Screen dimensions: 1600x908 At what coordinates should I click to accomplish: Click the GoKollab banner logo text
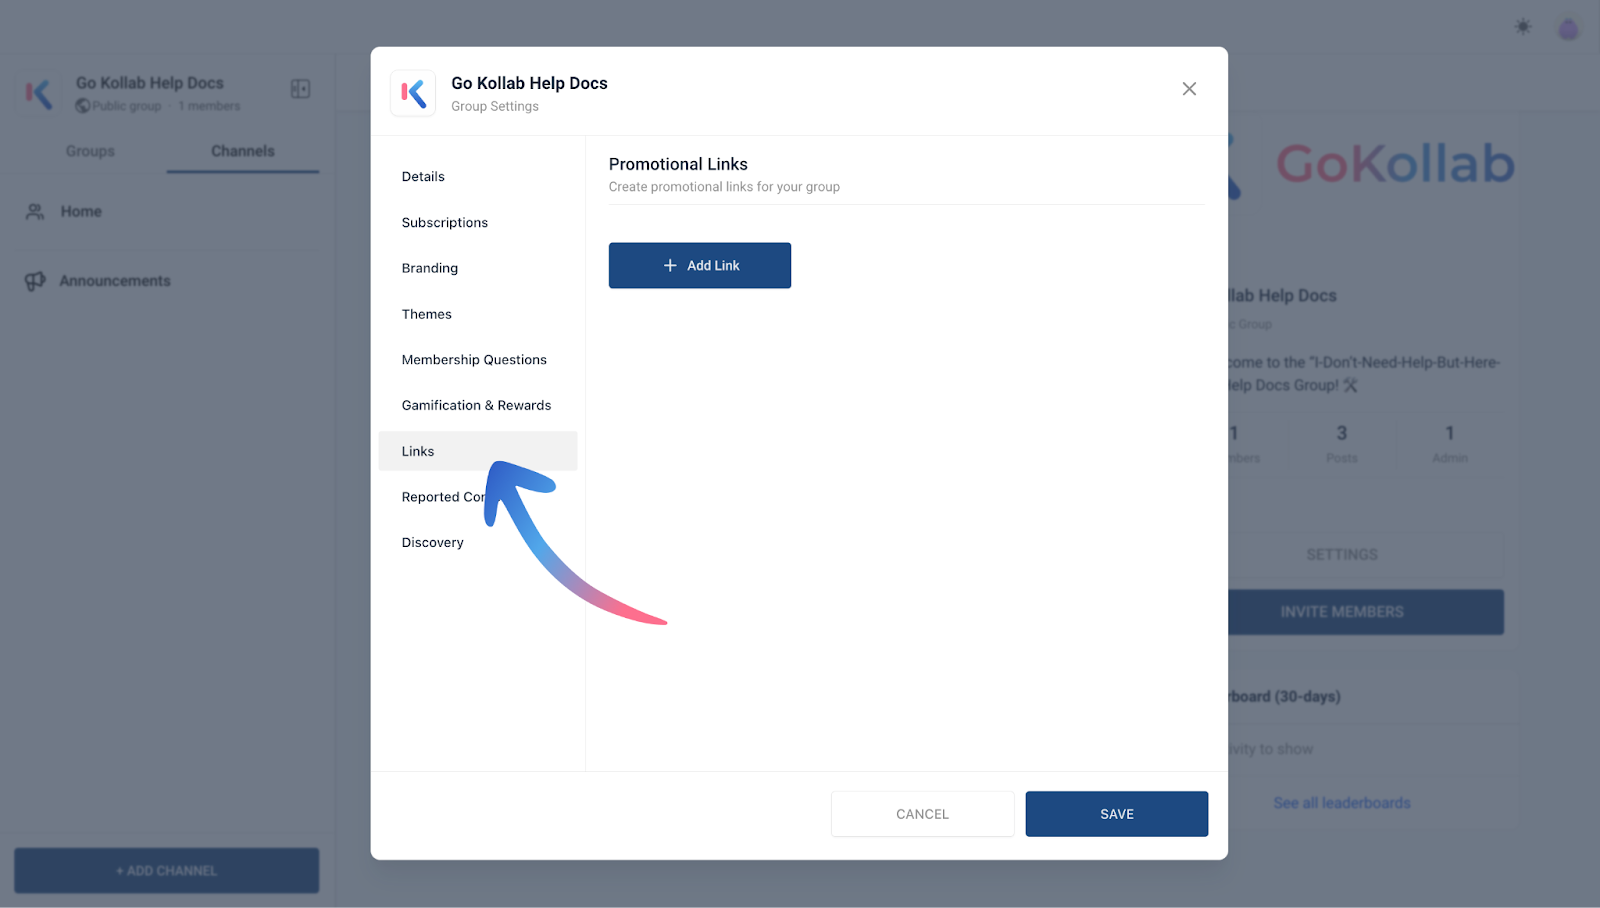(x=1395, y=164)
